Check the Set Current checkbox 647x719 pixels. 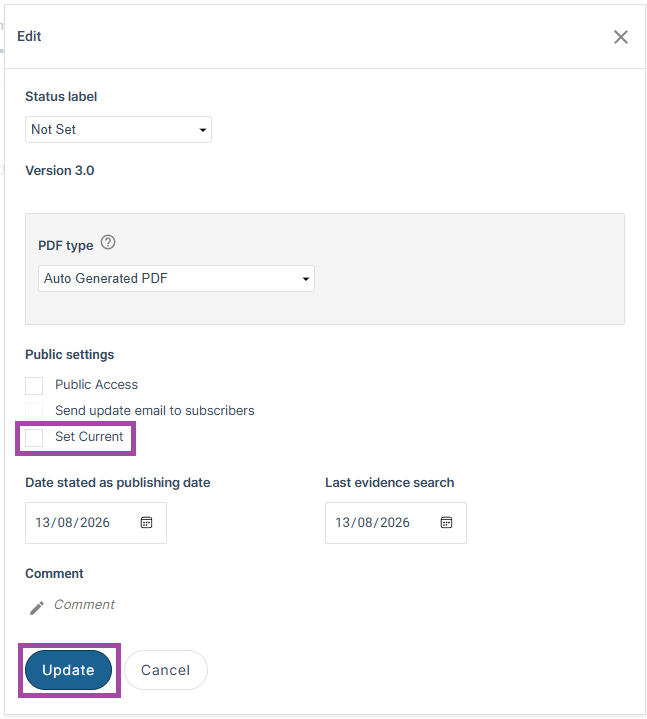pos(34,437)
